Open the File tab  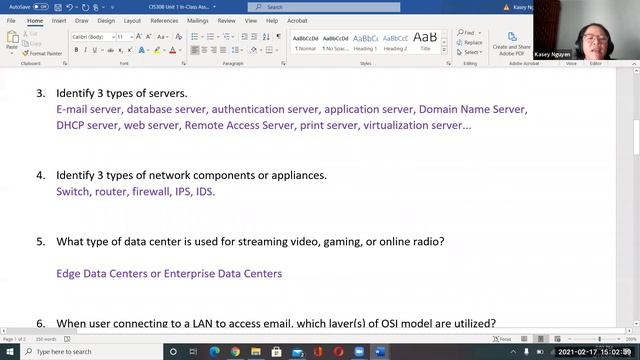click(x=11, y=20)
